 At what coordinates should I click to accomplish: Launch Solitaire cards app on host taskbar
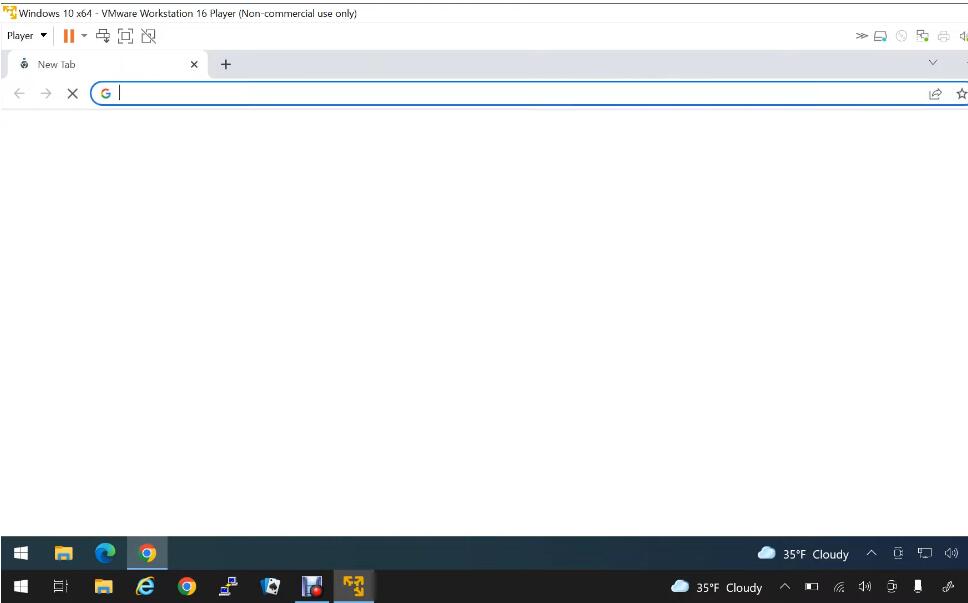coord(270,586)
